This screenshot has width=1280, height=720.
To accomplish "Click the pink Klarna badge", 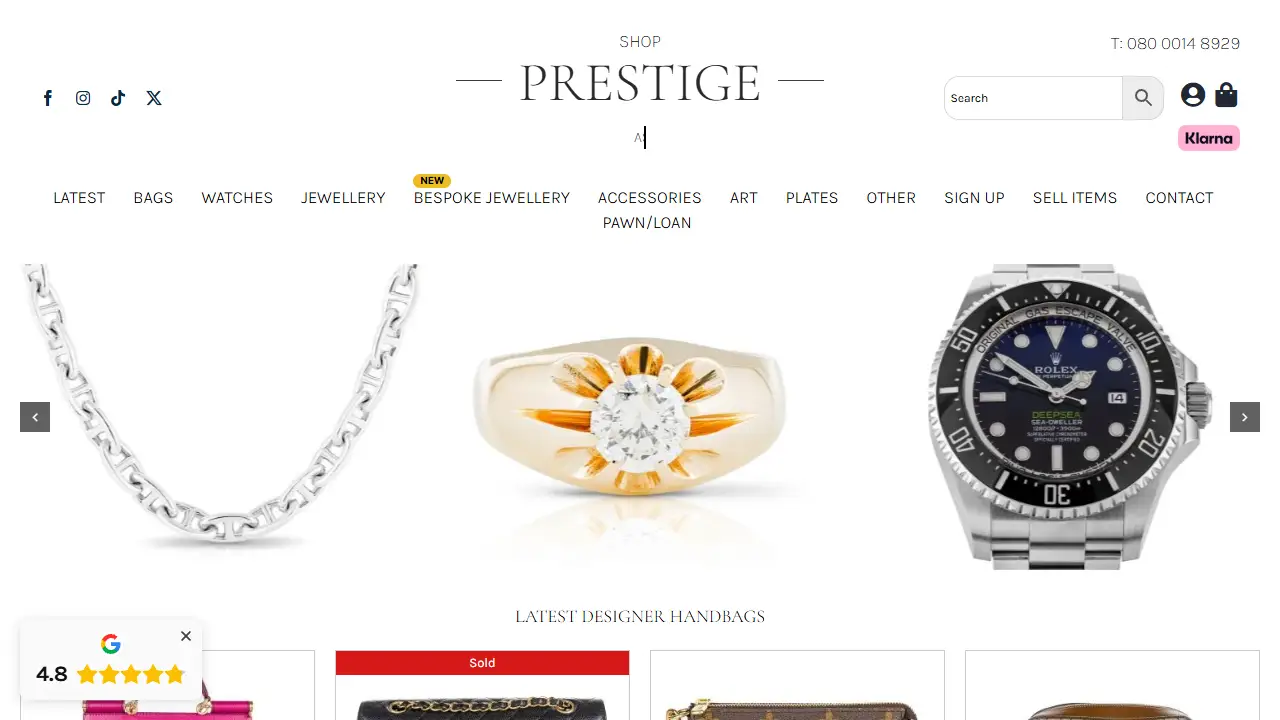I will pyautogui.click(x=1209, y=138).
